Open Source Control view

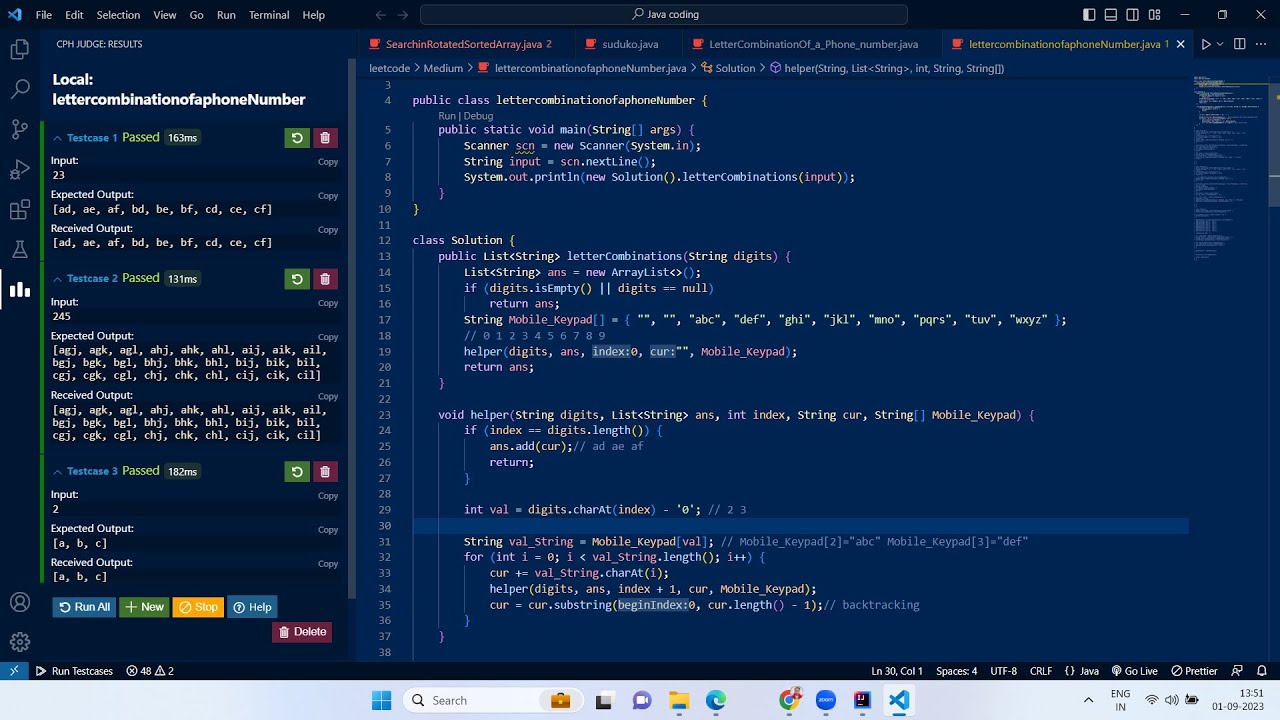click(19, 129)
